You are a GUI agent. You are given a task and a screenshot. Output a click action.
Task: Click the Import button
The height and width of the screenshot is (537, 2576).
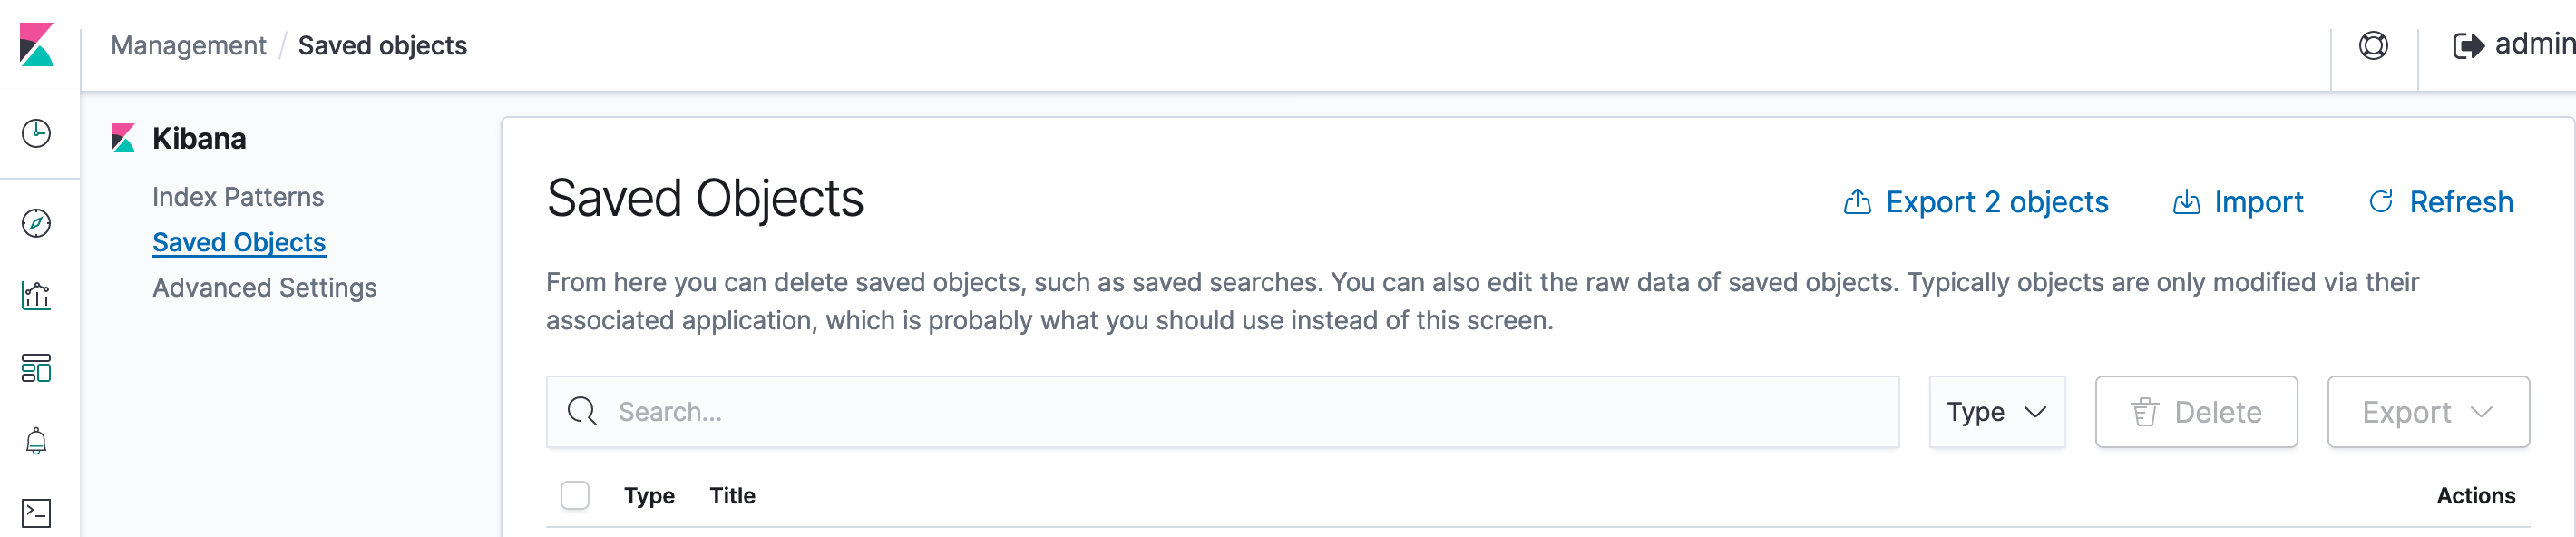2238,202
